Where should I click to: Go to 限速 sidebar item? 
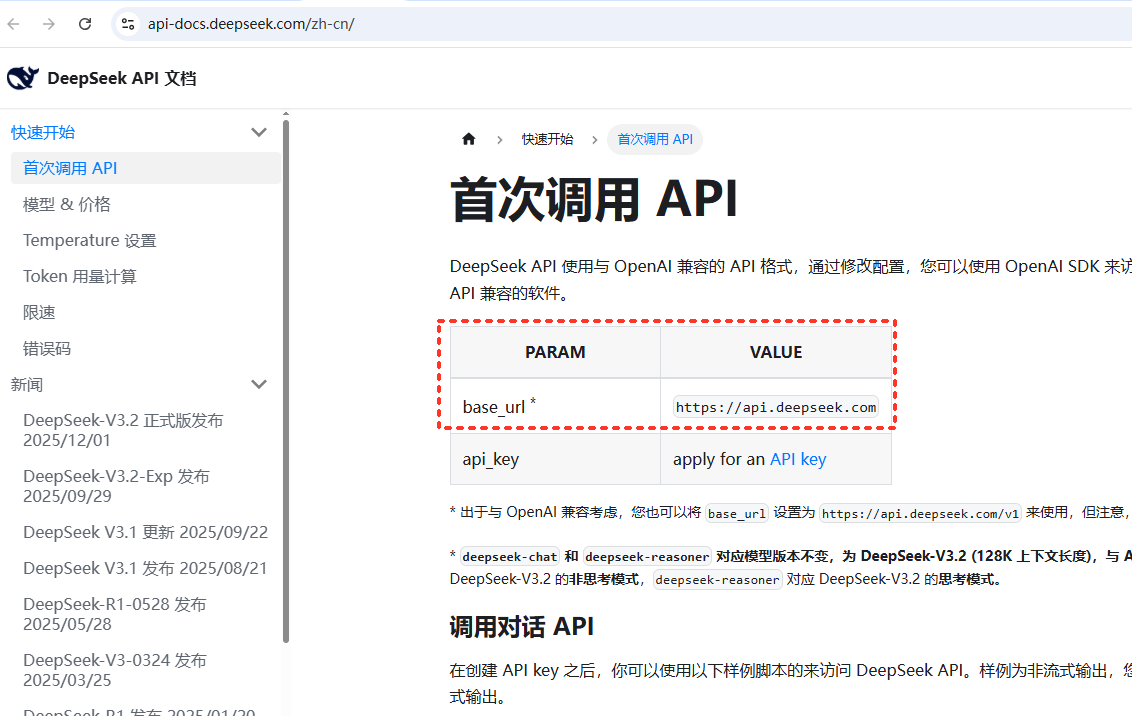click(x=39, y=312)
